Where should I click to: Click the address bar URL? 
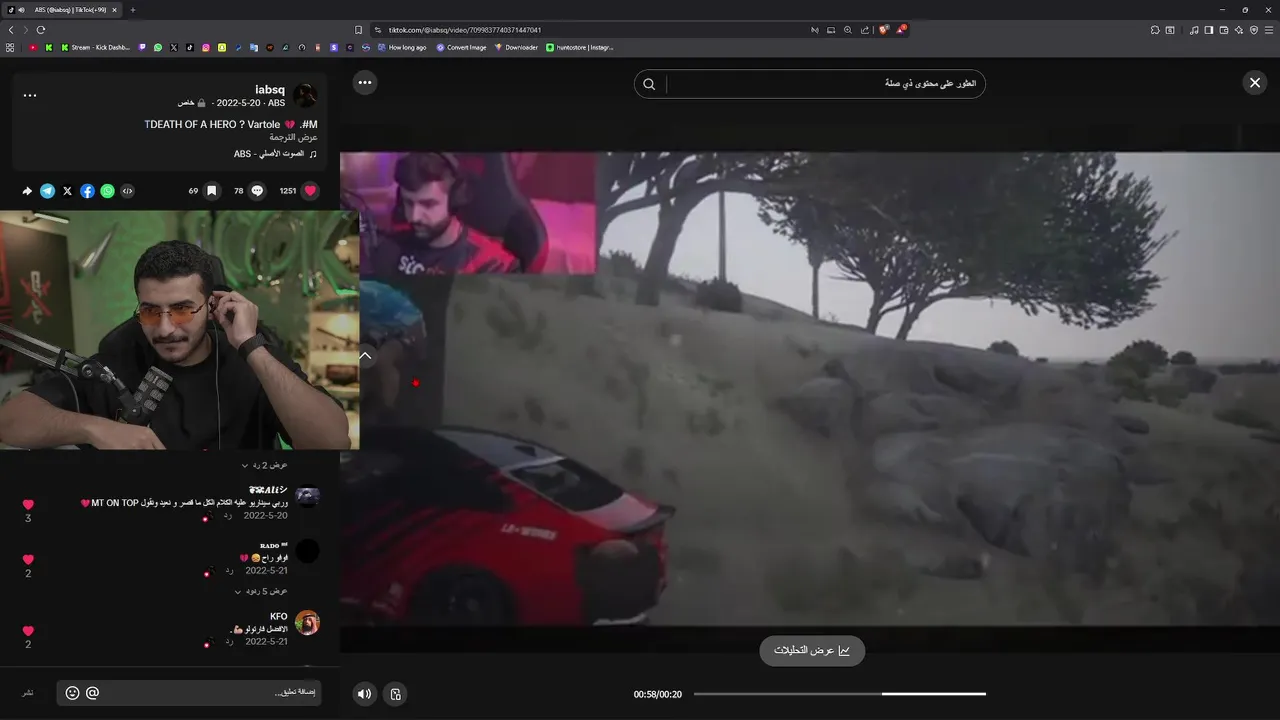click(465, 30)
